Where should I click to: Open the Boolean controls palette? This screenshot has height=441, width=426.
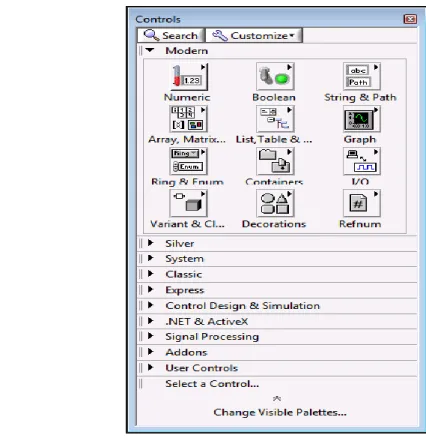coord(275,77)
